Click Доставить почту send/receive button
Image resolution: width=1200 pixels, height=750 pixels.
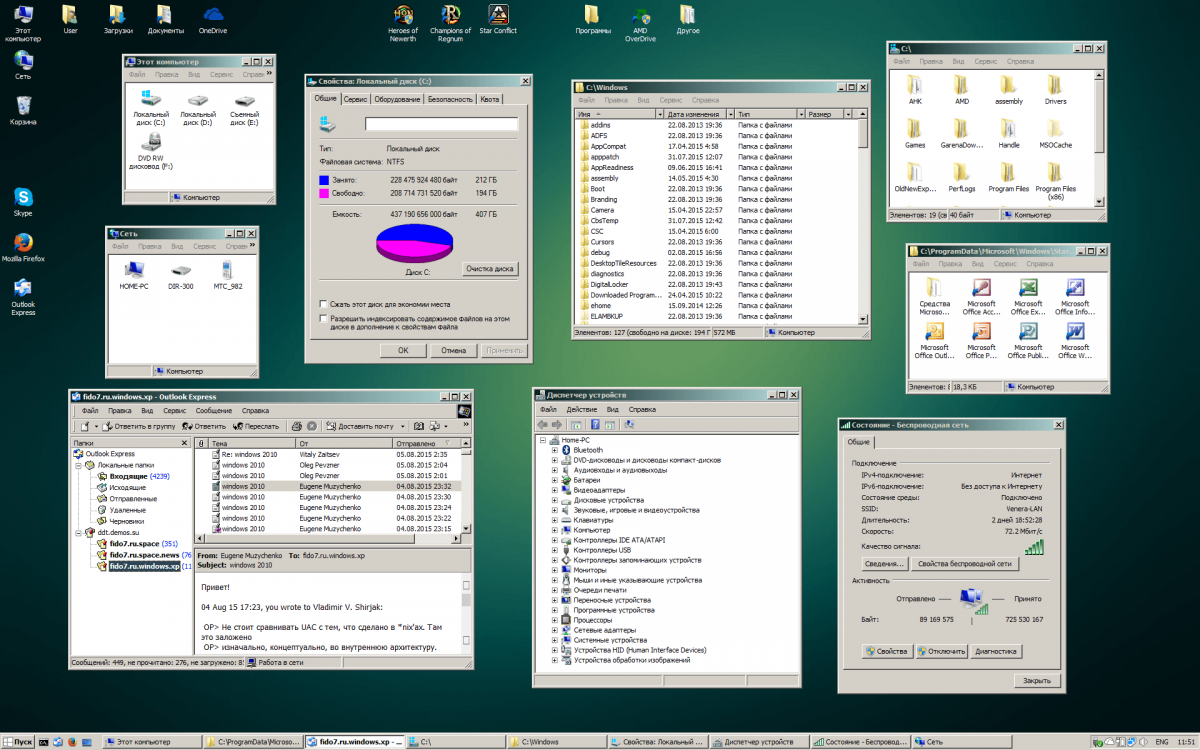361,426
